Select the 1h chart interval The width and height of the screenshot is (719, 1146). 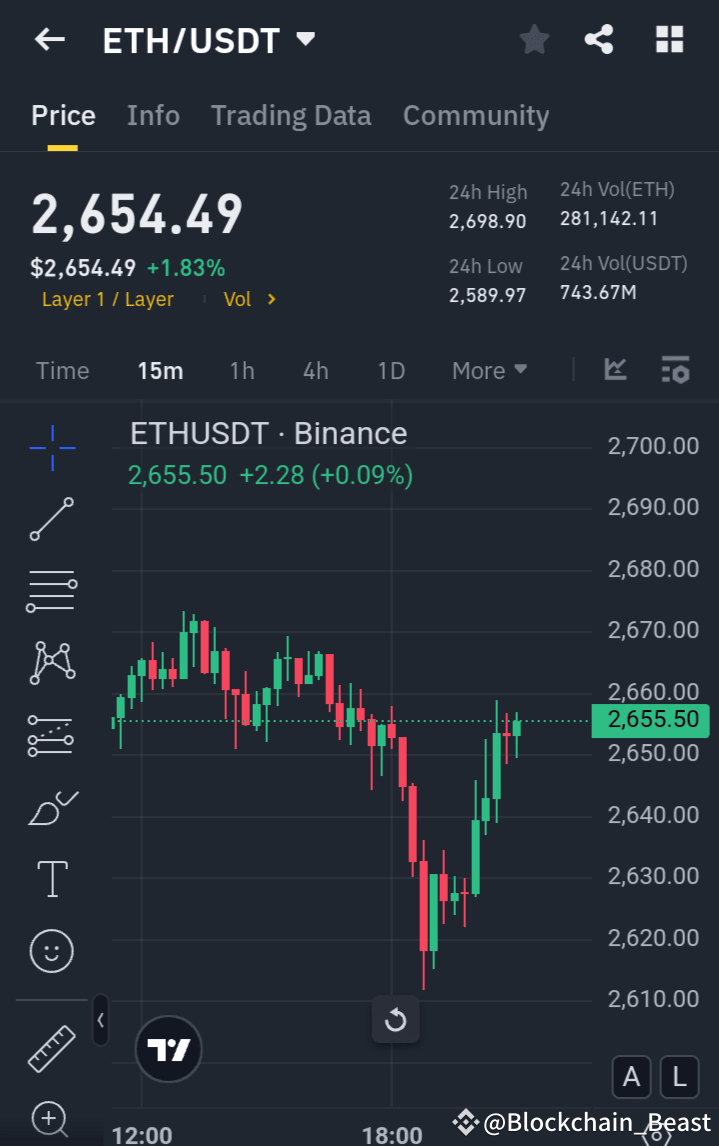pos(242,370)
